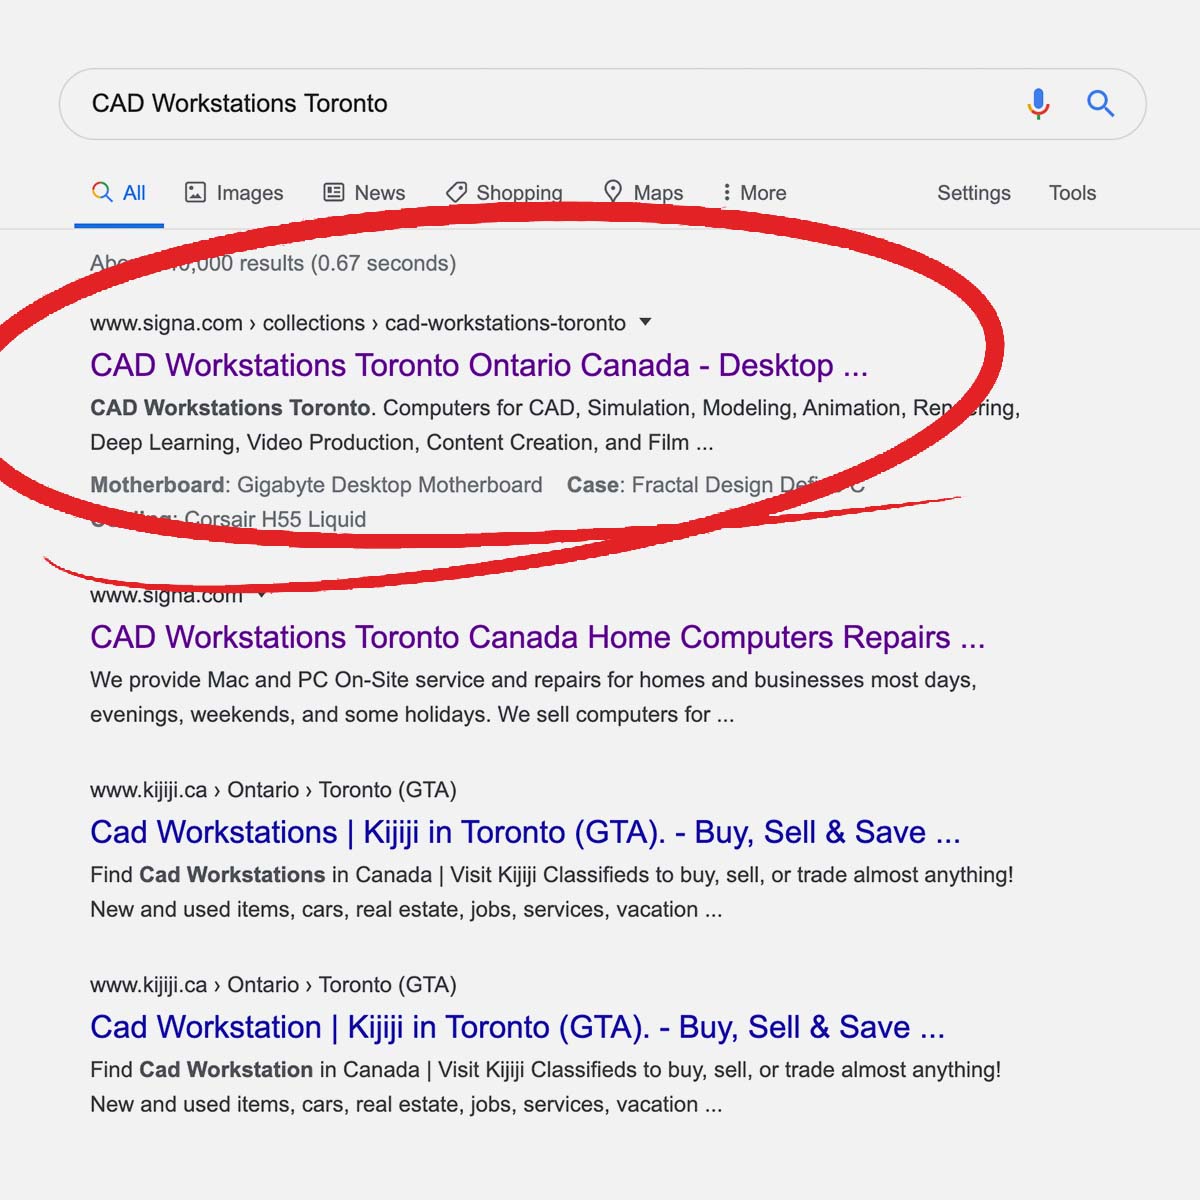Click snippet 'Find Cad Workstations in Canada'
The image size is (1200, 1200).
(261, 875)
